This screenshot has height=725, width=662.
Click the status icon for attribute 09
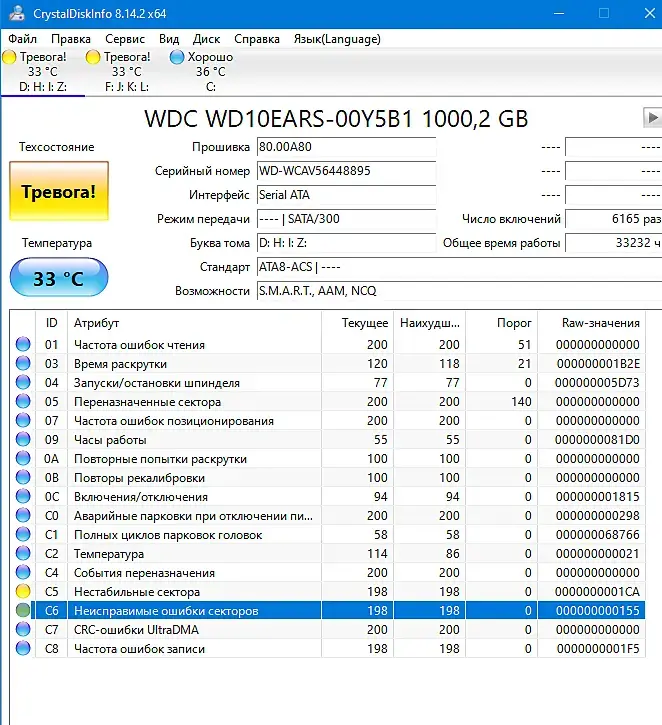coord(23,439)
